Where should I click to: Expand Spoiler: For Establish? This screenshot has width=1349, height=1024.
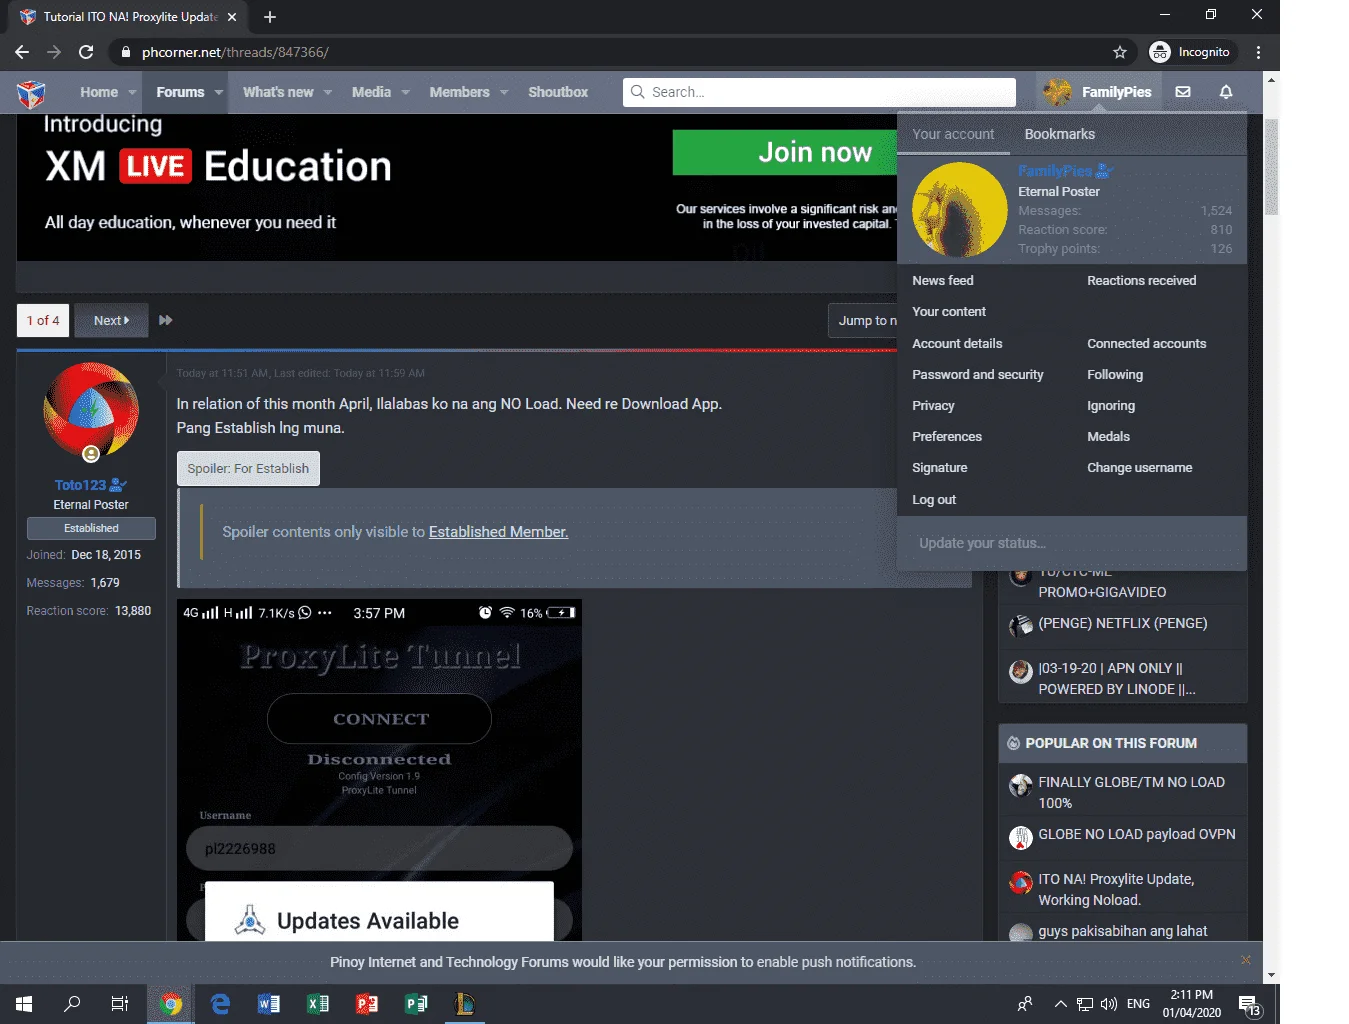[x=248, y=468]
